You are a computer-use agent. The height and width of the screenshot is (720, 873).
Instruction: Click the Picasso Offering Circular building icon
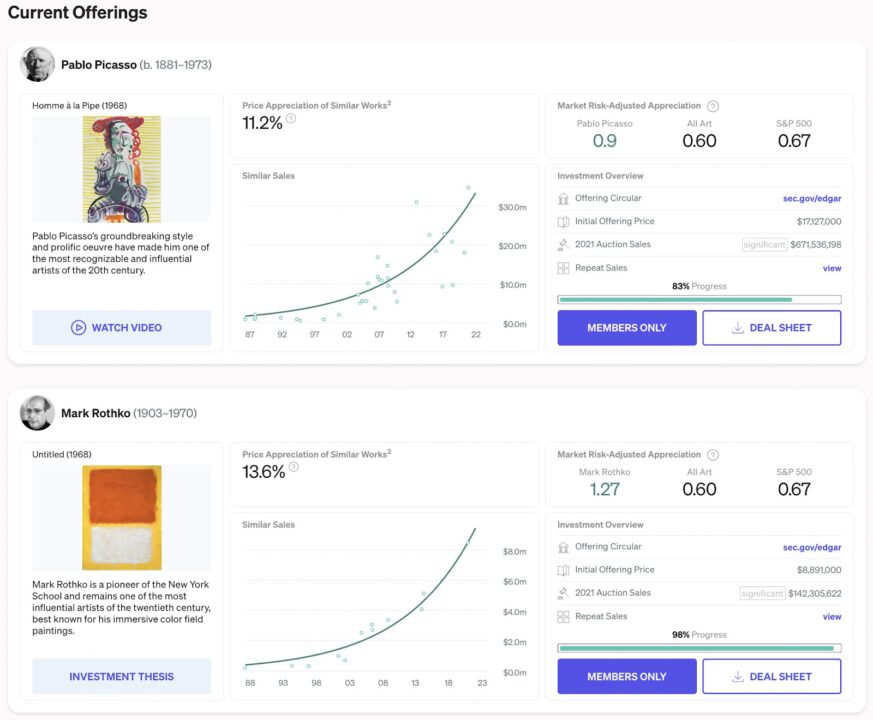coord(563,198)
